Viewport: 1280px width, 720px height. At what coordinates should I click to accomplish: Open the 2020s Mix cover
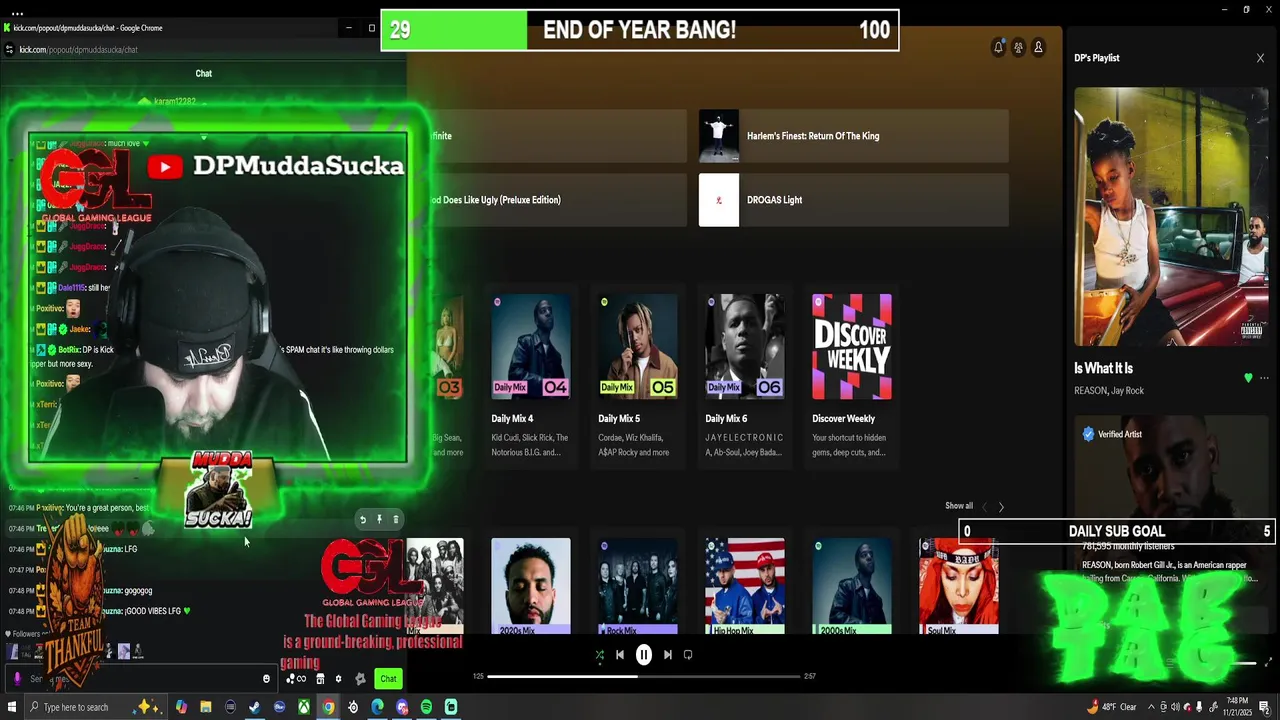531,586
